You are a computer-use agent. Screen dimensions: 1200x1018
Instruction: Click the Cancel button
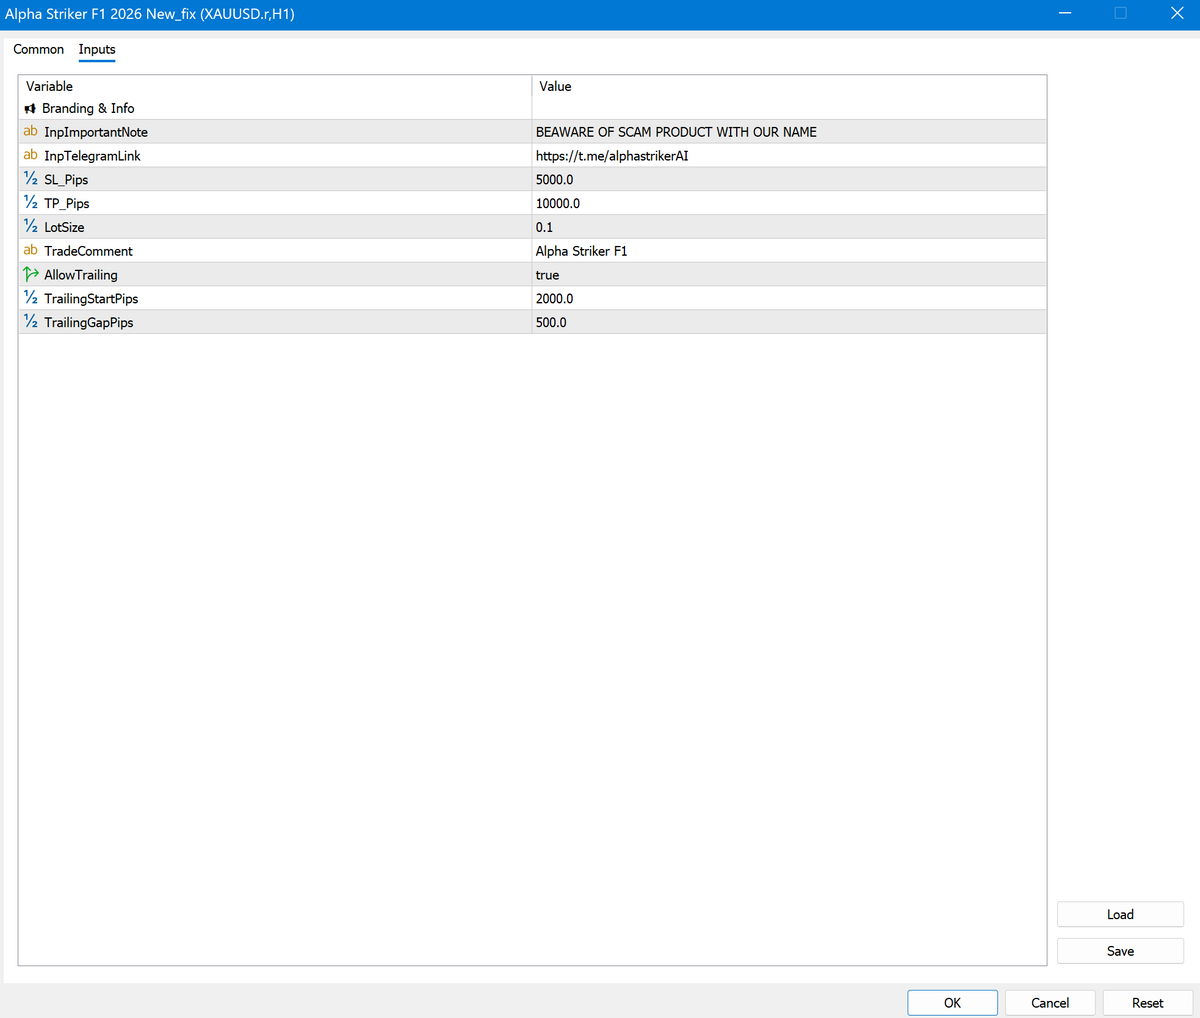pyautogui.click(x=1050, y=1003)
